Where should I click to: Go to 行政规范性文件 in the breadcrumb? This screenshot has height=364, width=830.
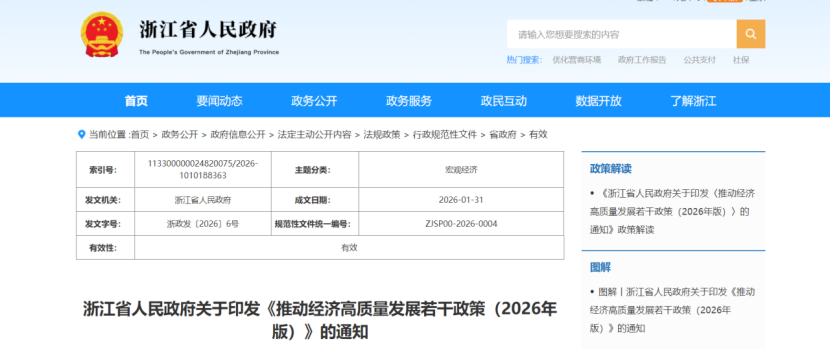[x=445, y=134]
